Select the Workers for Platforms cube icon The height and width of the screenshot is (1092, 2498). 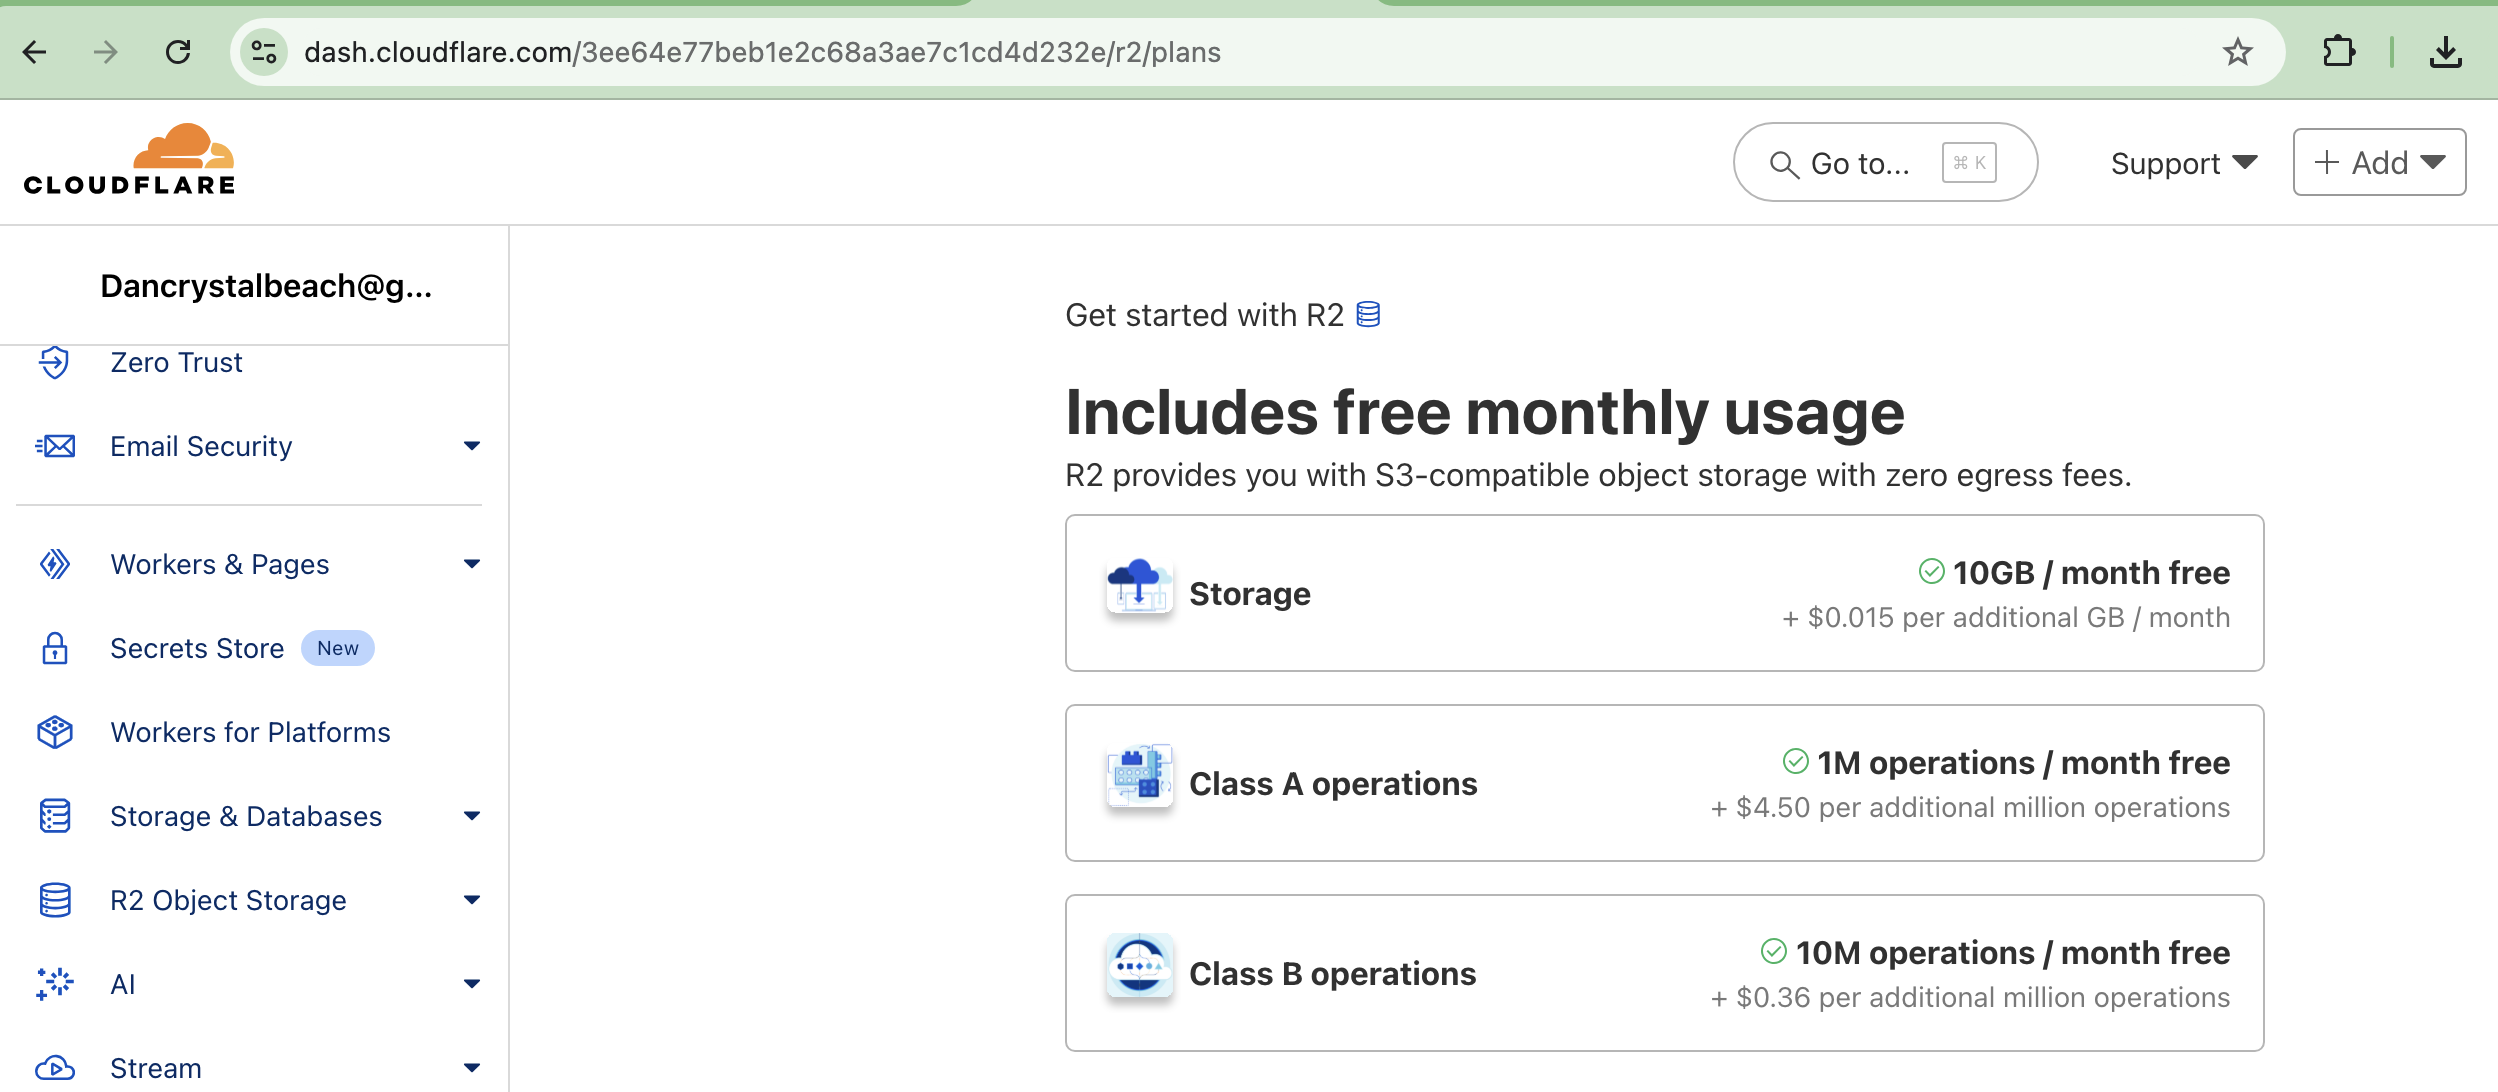[55, 732]
